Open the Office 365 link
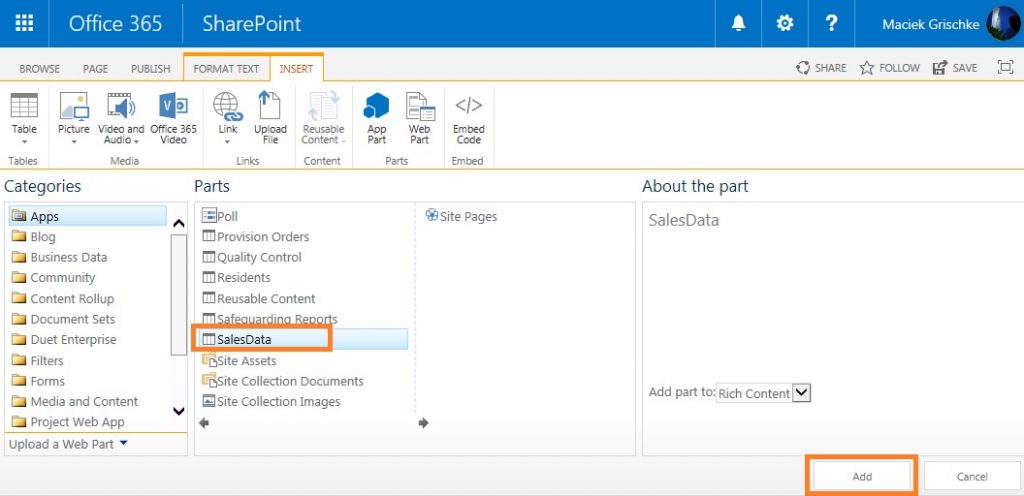The image size is (1024, 496). coord(116,23)
